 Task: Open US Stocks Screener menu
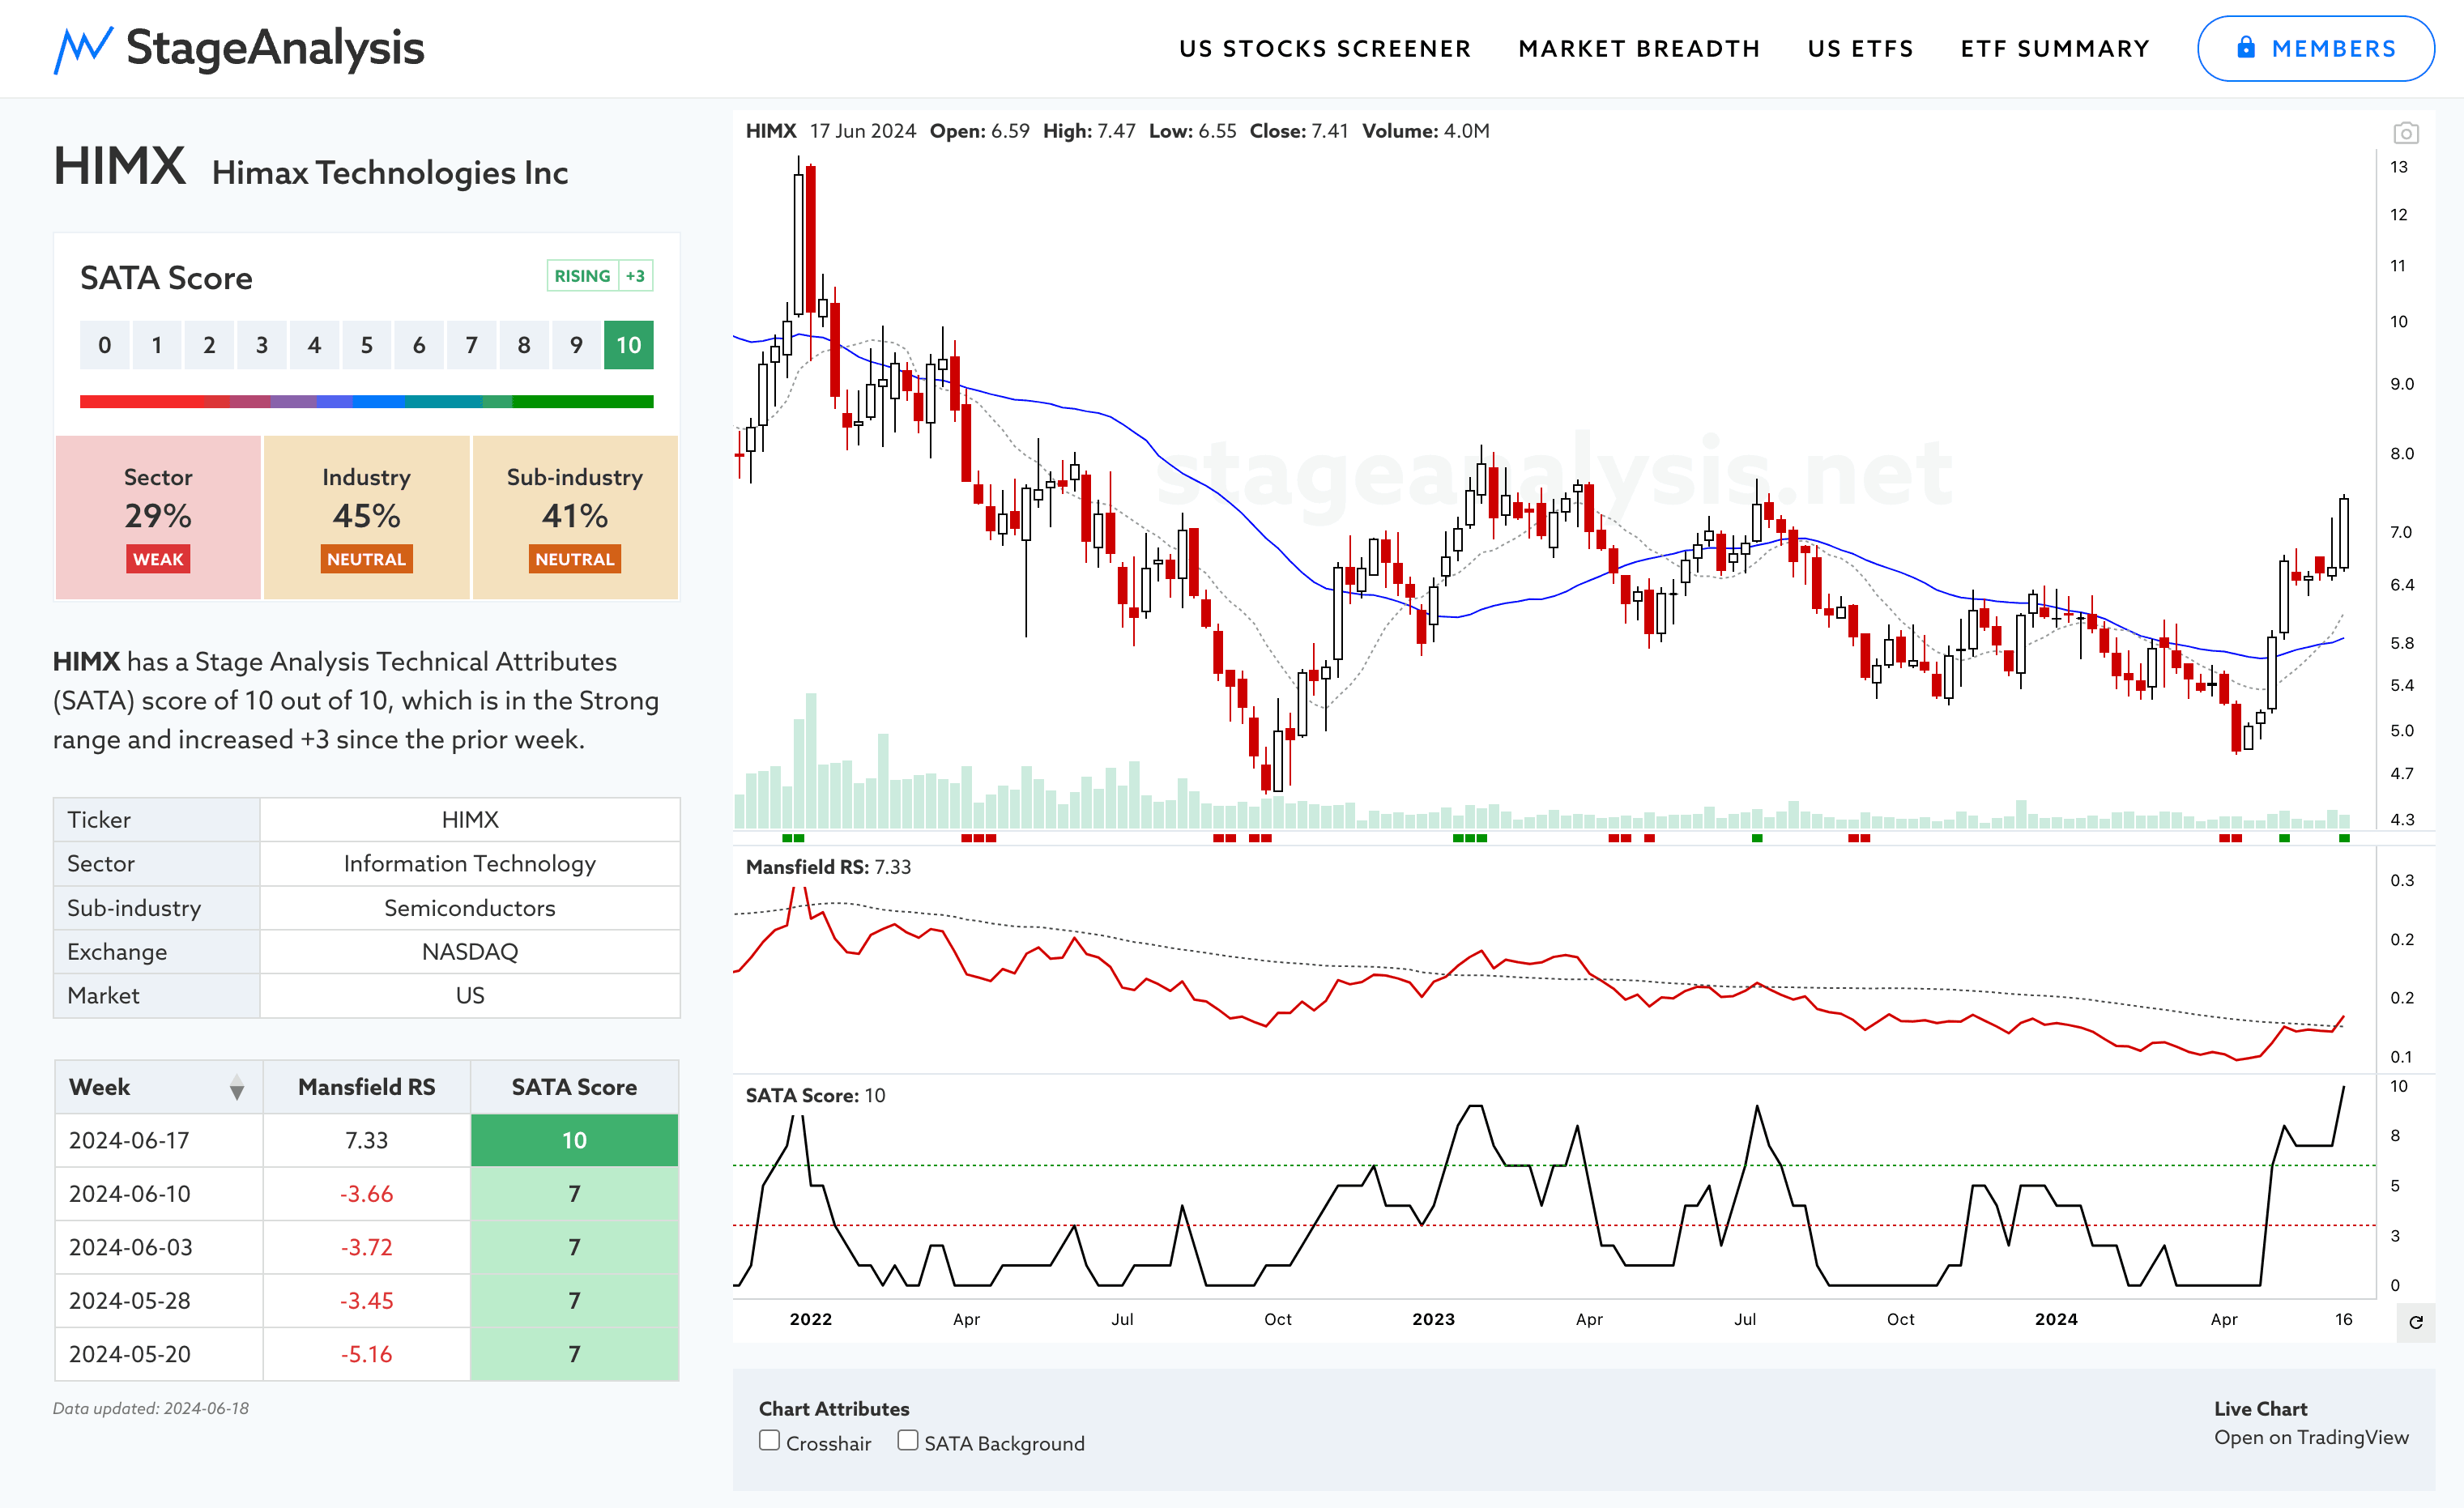pyautogui.click(x=1325, y=49)
